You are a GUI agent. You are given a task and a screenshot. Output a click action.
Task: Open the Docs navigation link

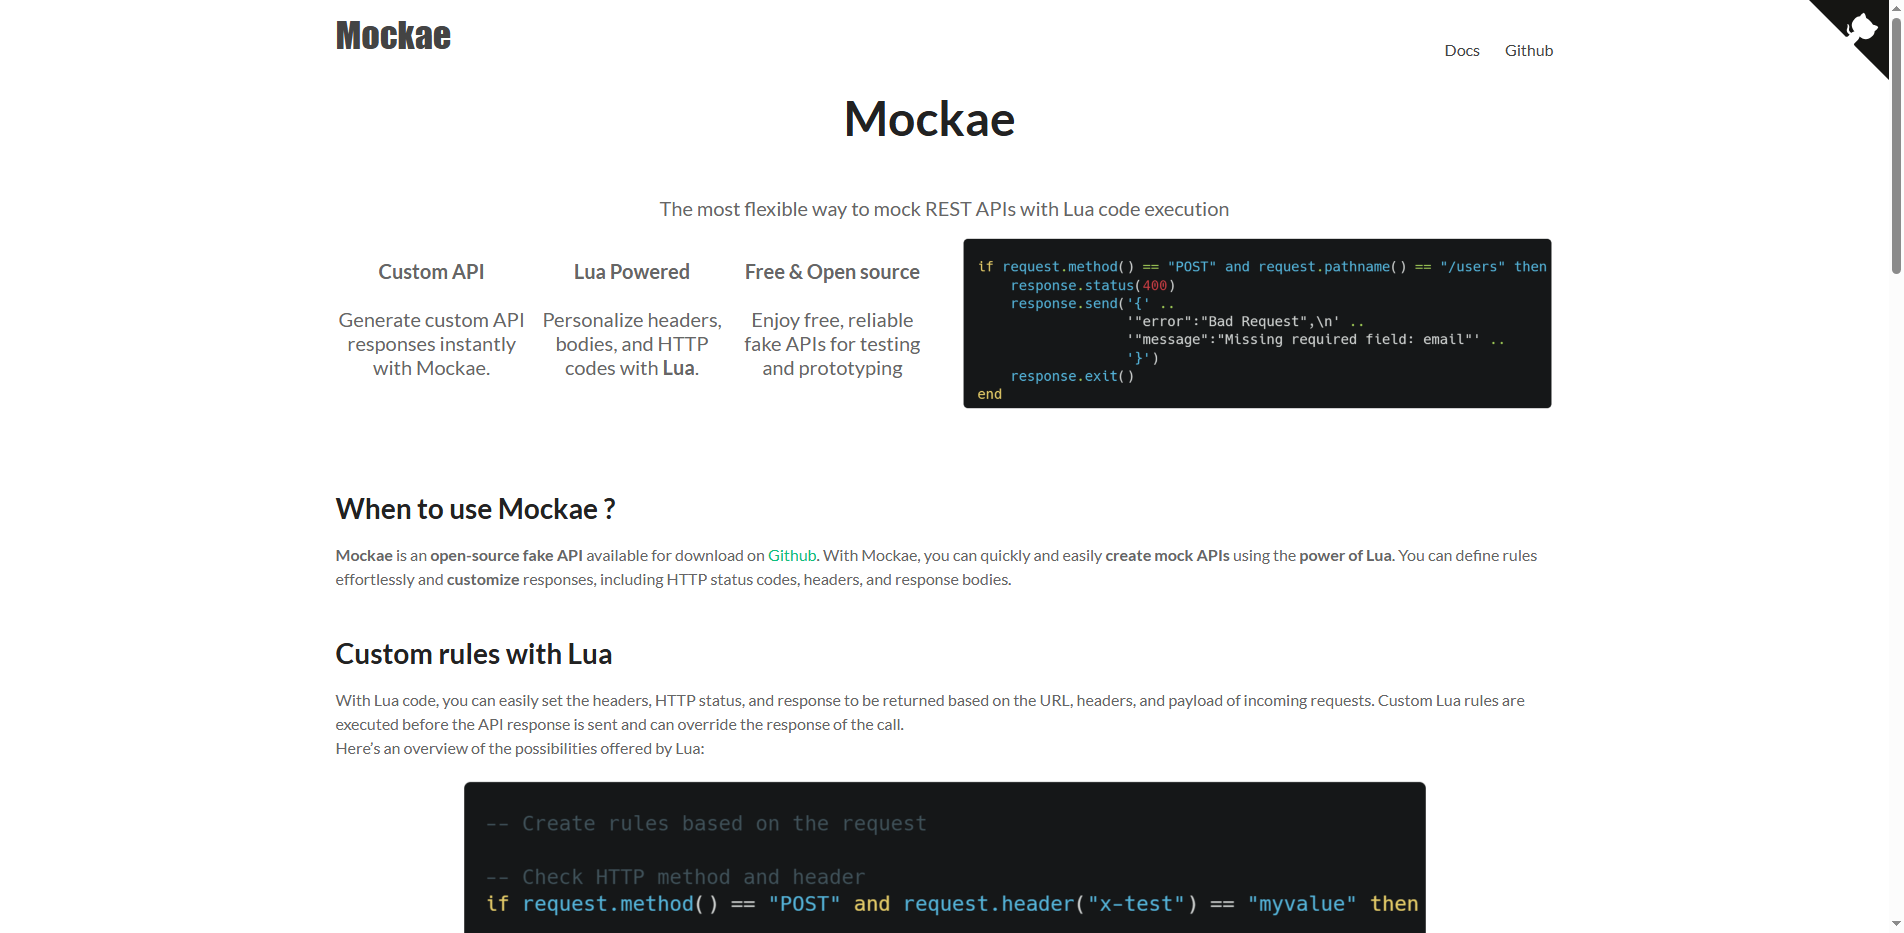click(x=1461, y=50)
